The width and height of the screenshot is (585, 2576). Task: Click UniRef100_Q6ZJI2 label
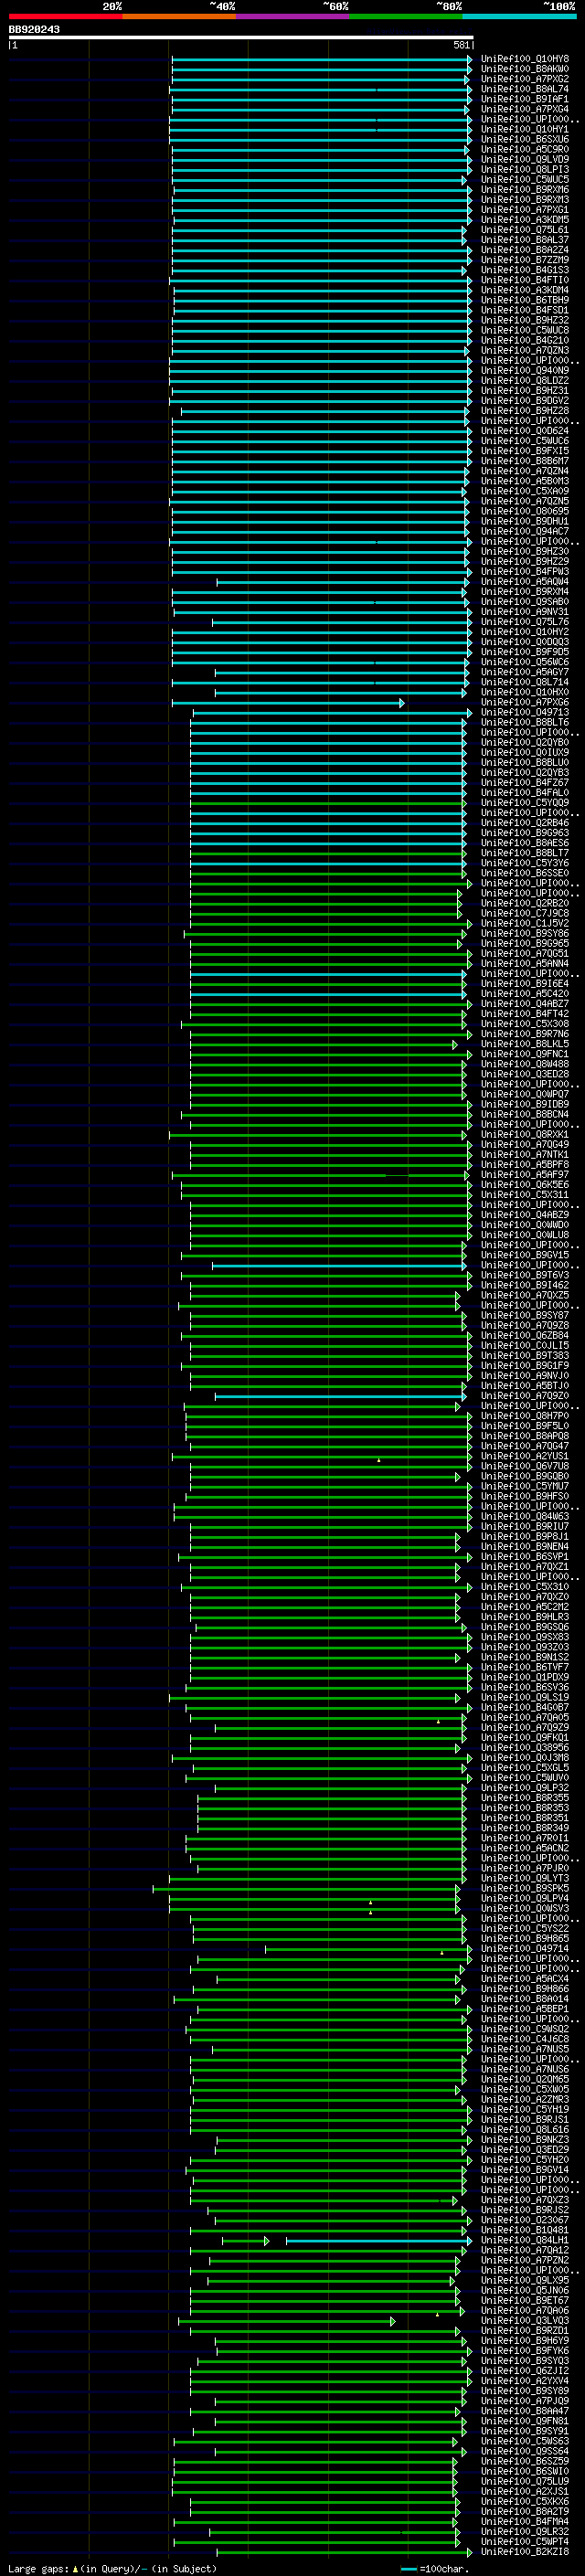[x=524, y=2370]
